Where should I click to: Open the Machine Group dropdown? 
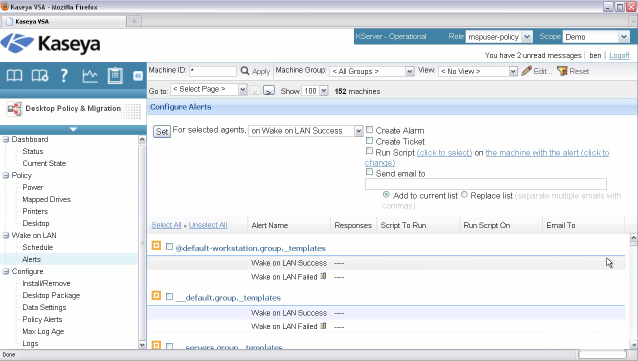(372, 71)
